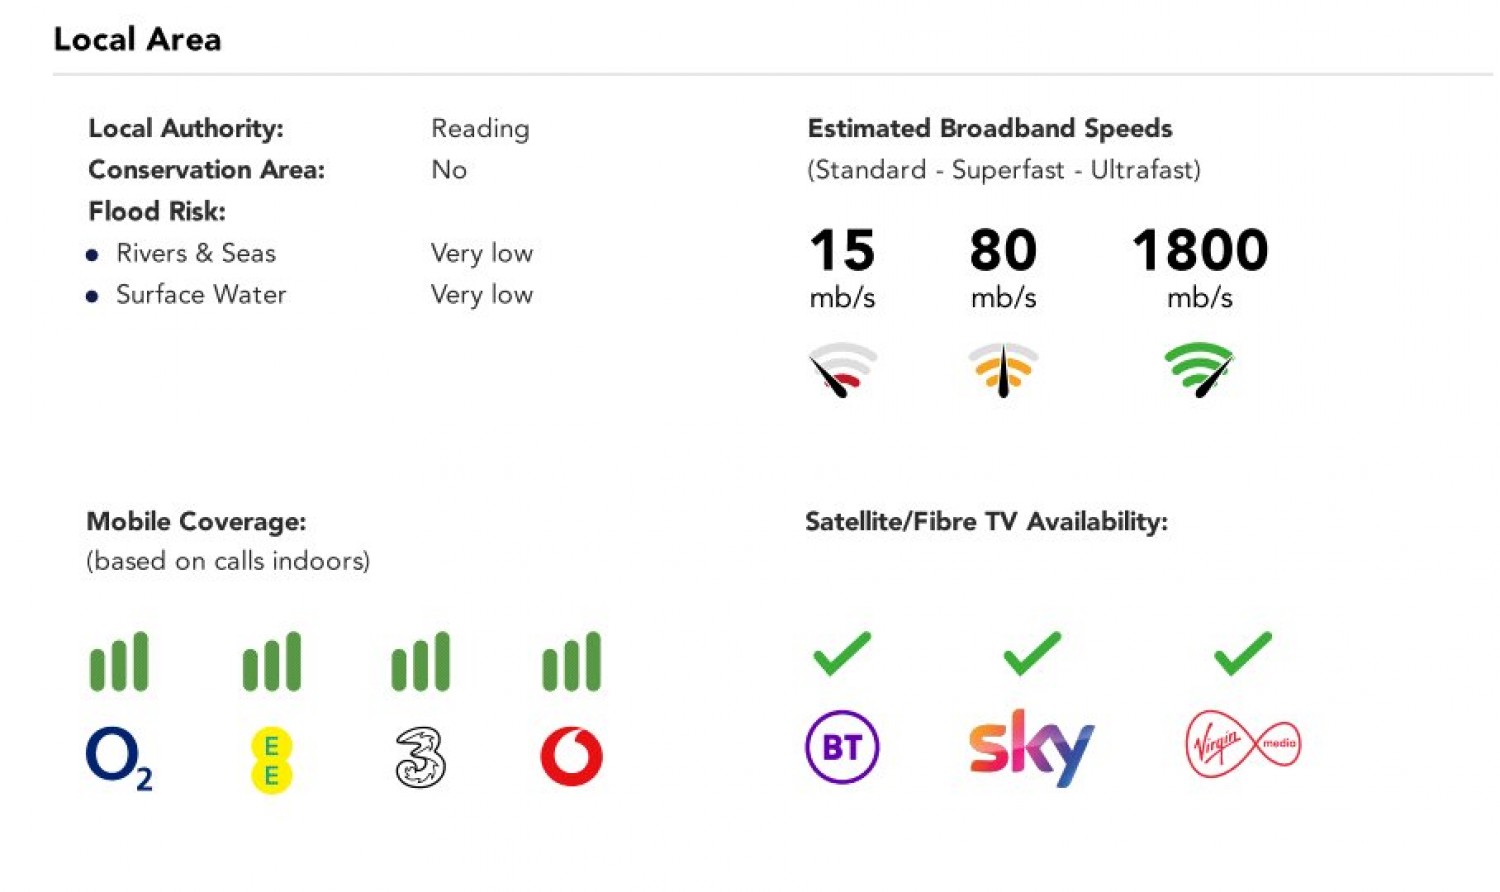Click the Sky logo
1500x892 pixels.
[1031, 747]
